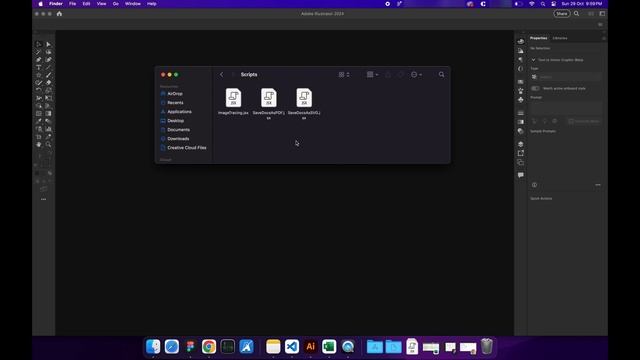This screenshot has width=640, height=360.
Task: Select the Type tool
Action: 39,67
